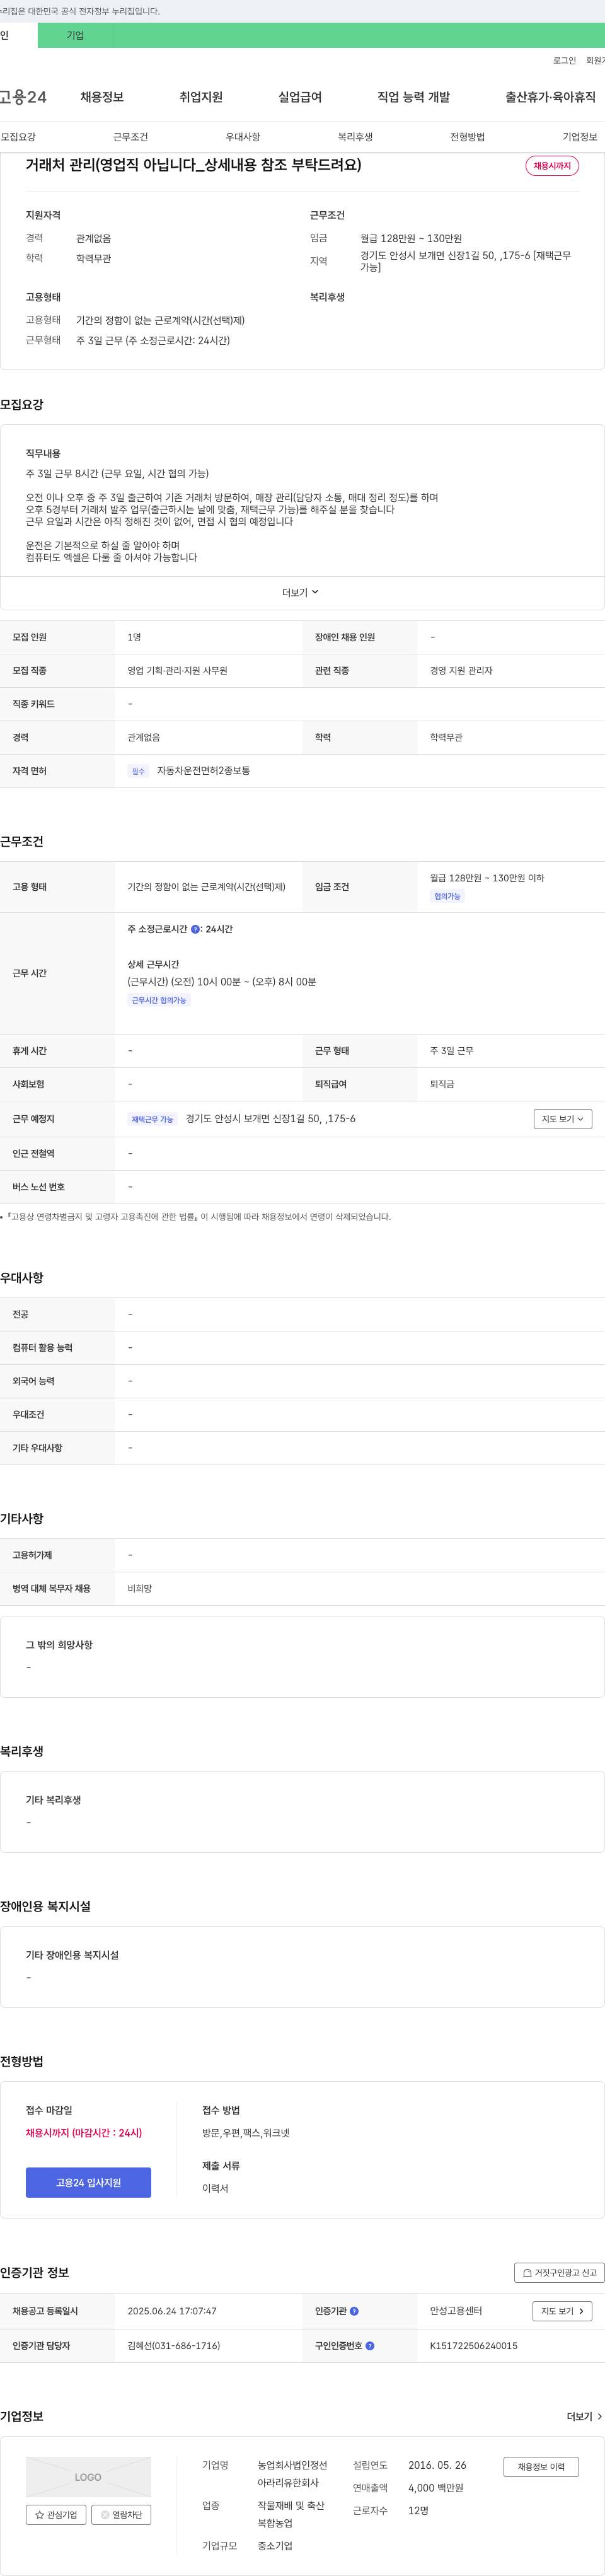Click the 2016. 05. 26 founding date
605x2576 pixels.
coord(437,2465)
